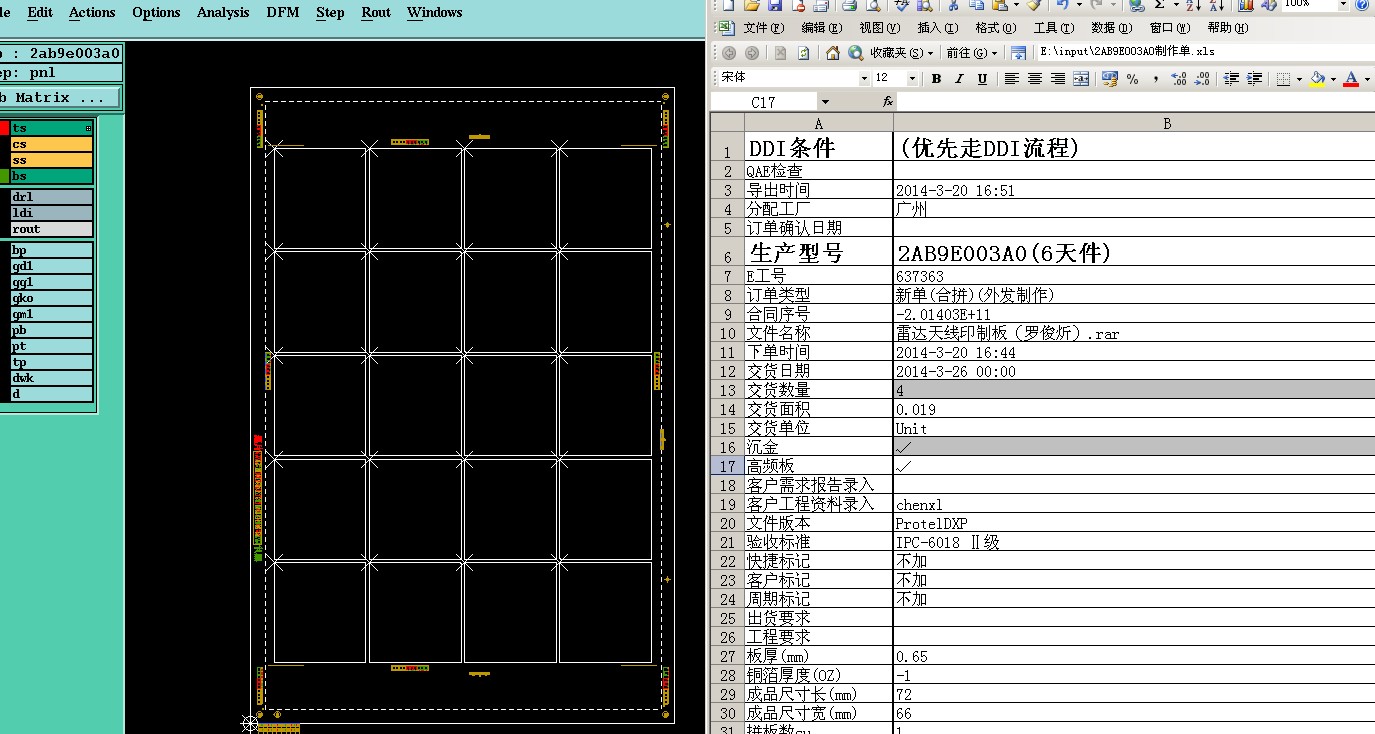Viewport: 1375px width, 734px height.
Task: Select cell containing 雷达天线印制板 file name
Action: click(1134, 333)
